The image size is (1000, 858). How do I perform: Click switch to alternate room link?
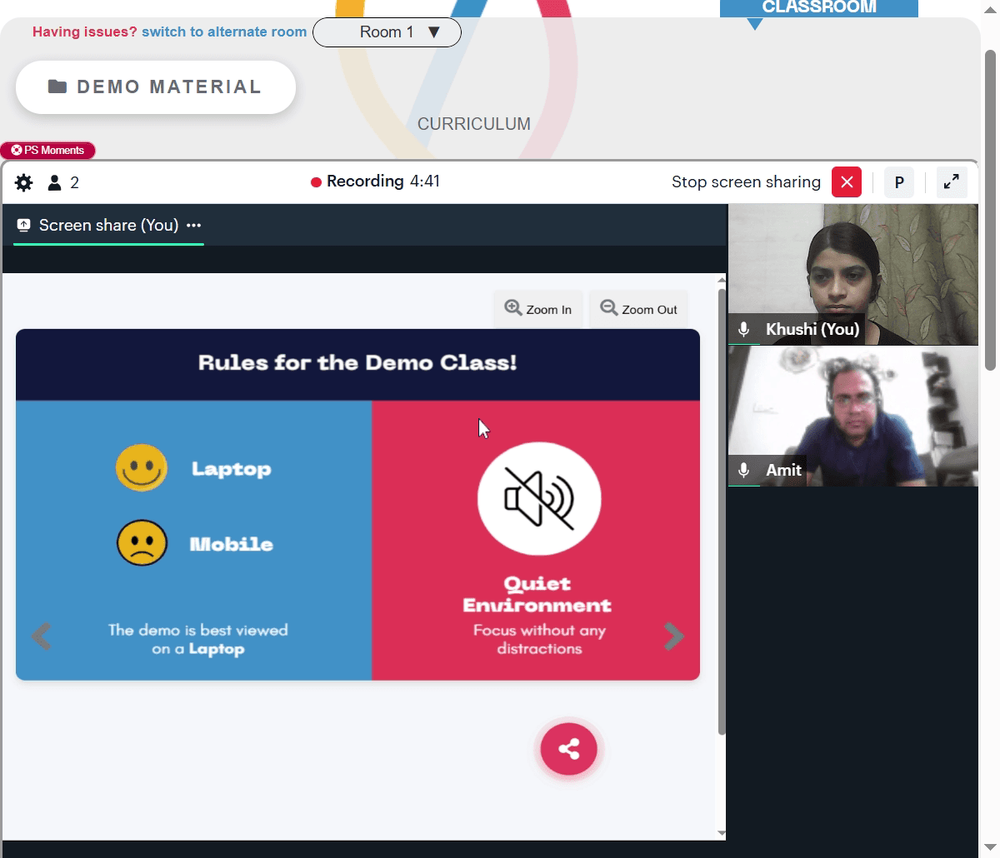pos(224,32)
